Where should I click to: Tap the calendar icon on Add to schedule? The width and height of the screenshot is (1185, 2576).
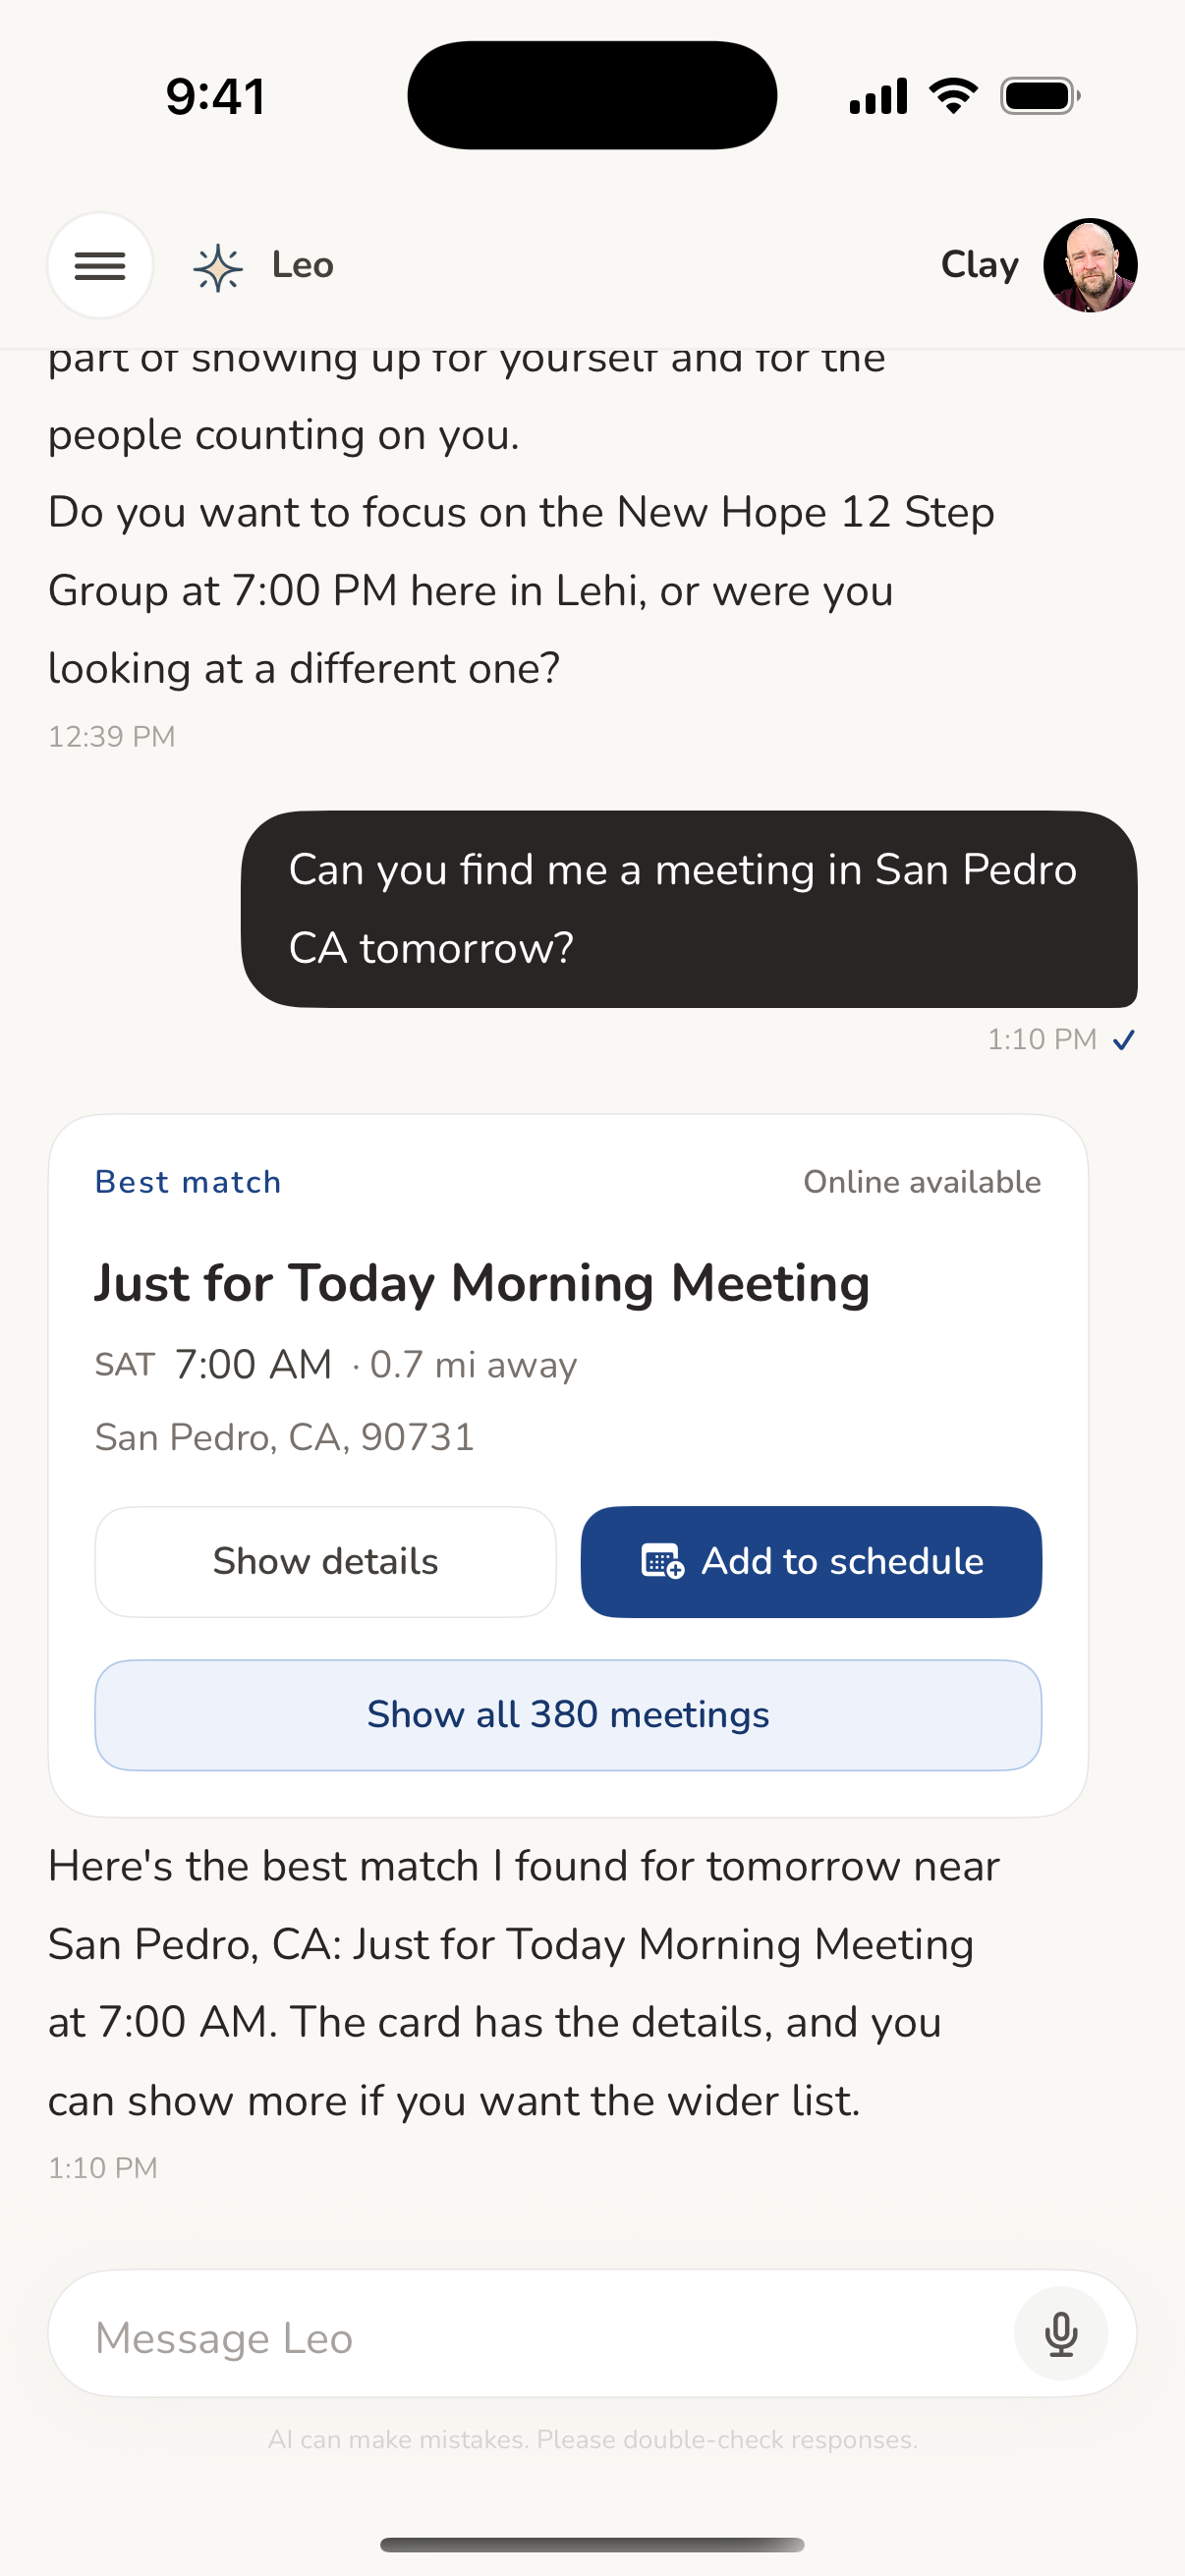662,1561
